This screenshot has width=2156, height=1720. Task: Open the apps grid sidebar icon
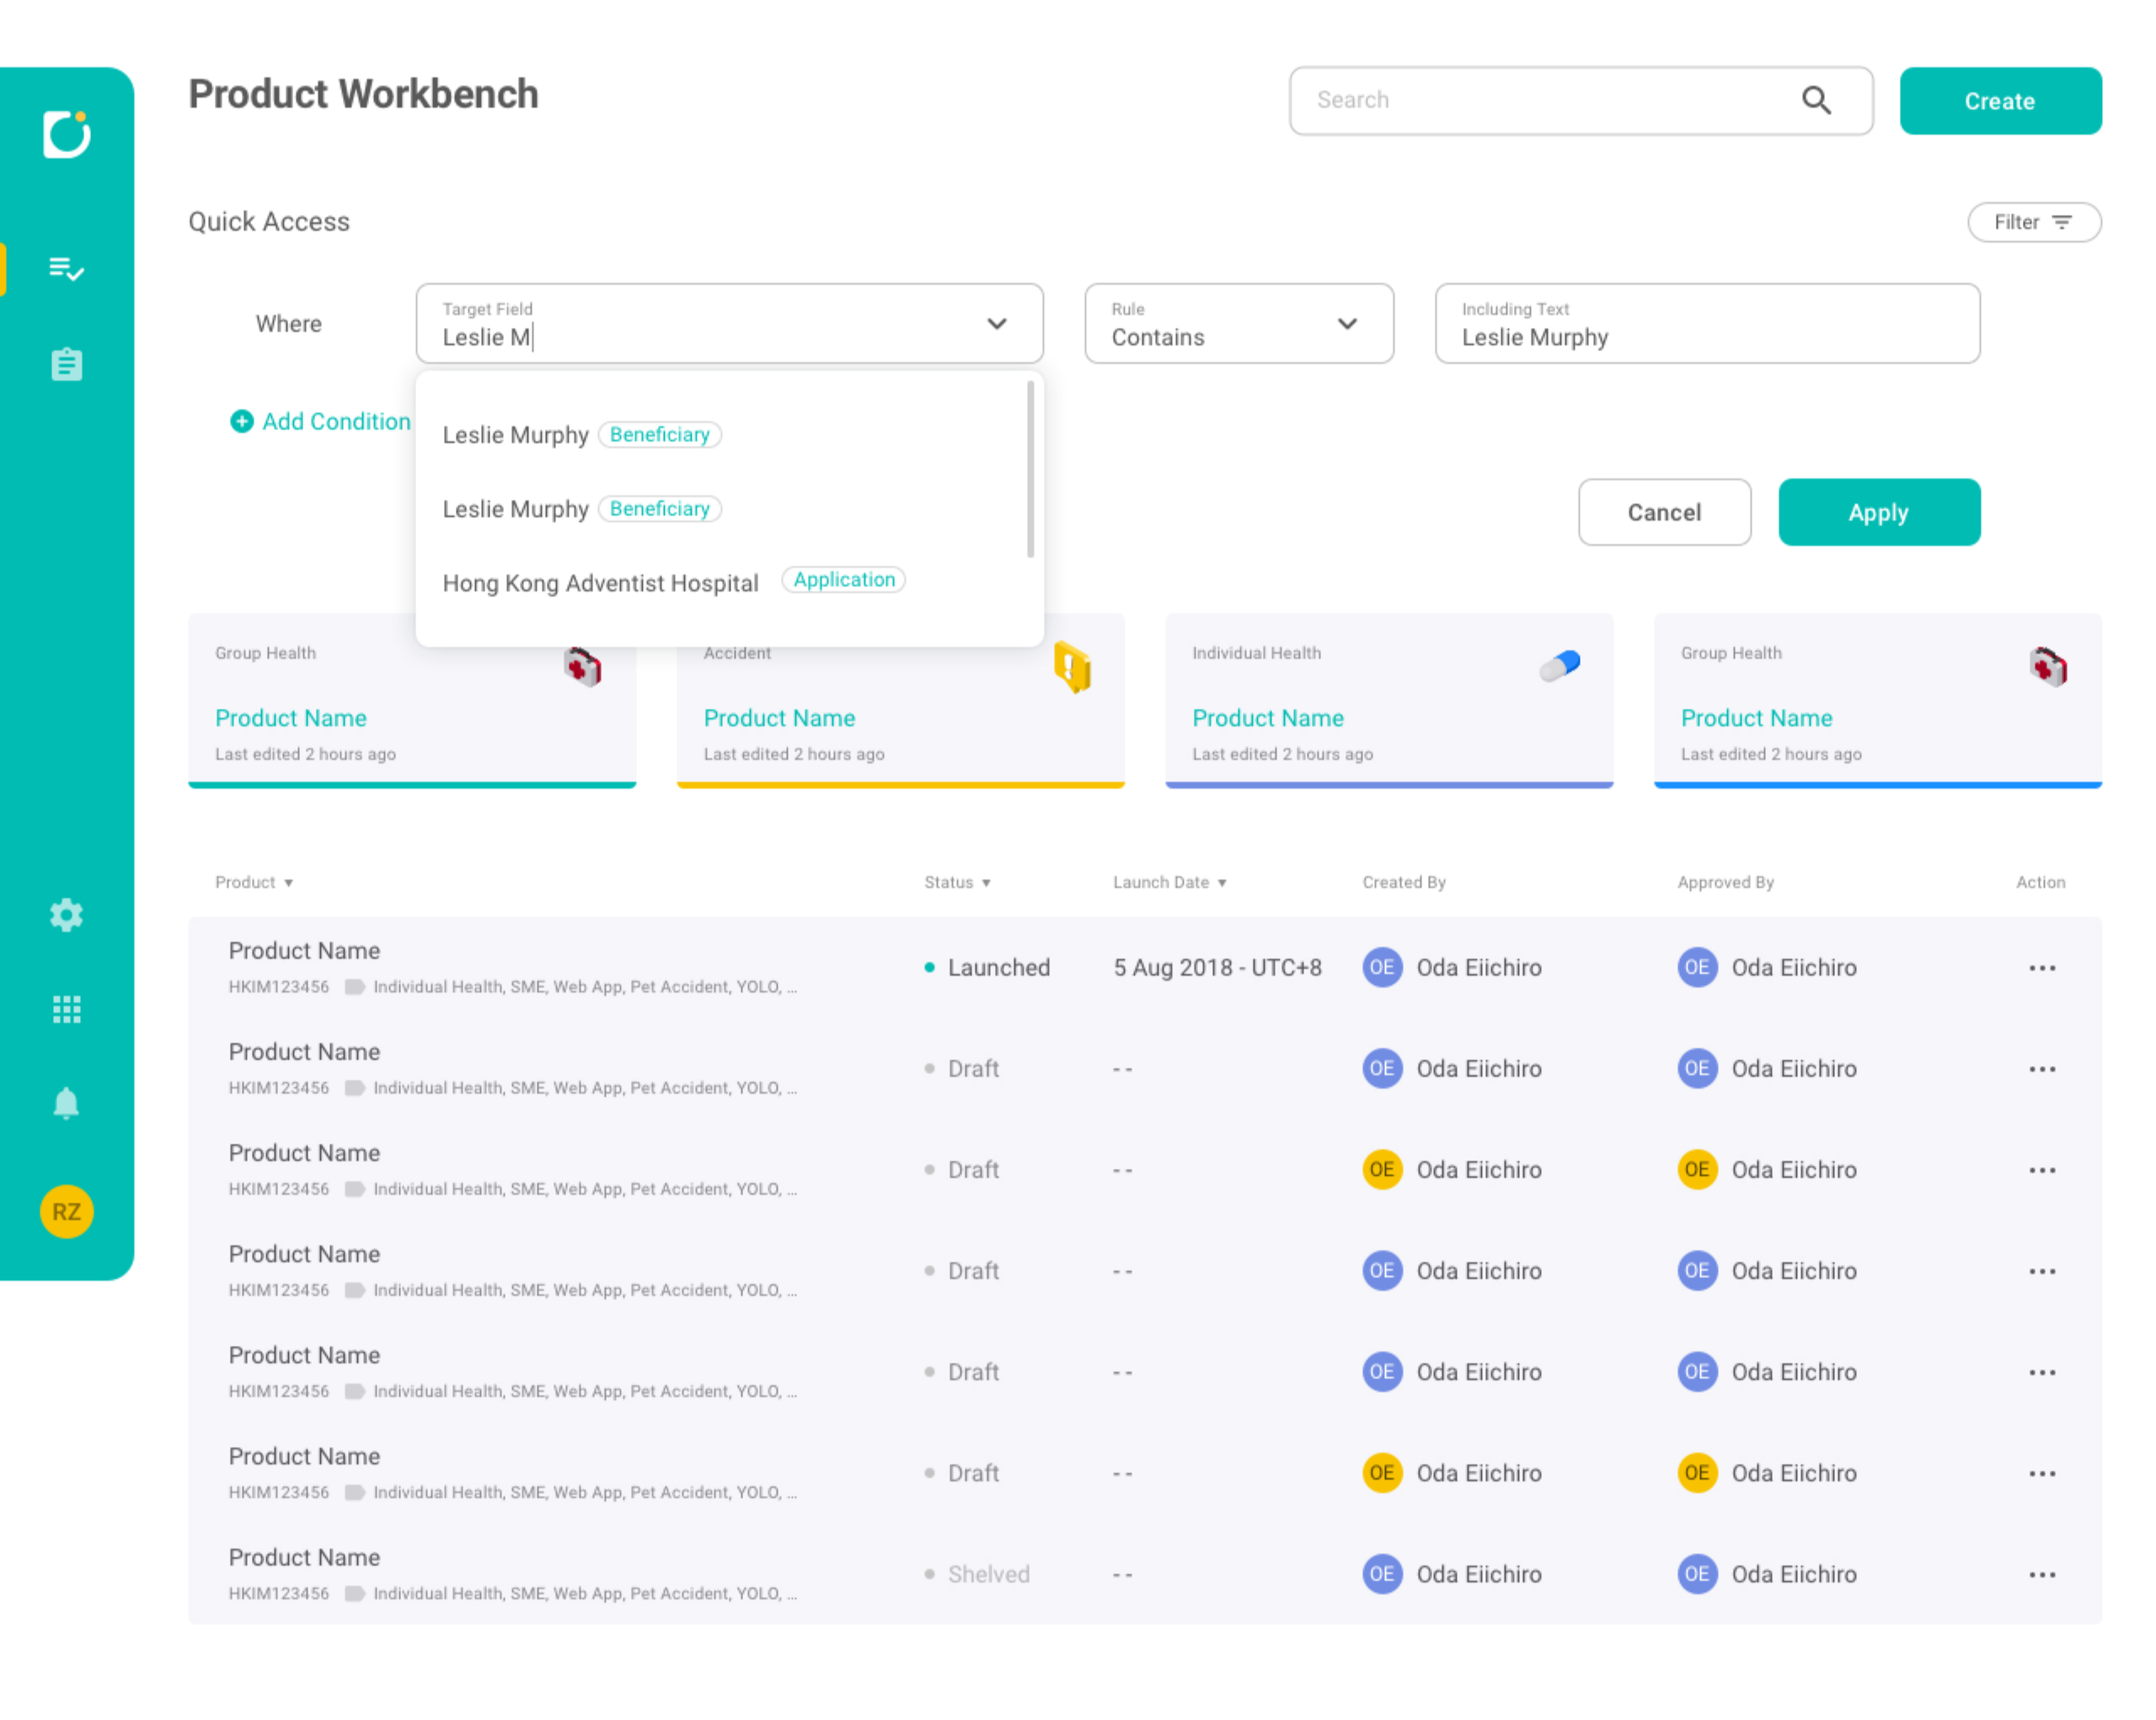click(x=66, y=1009)
